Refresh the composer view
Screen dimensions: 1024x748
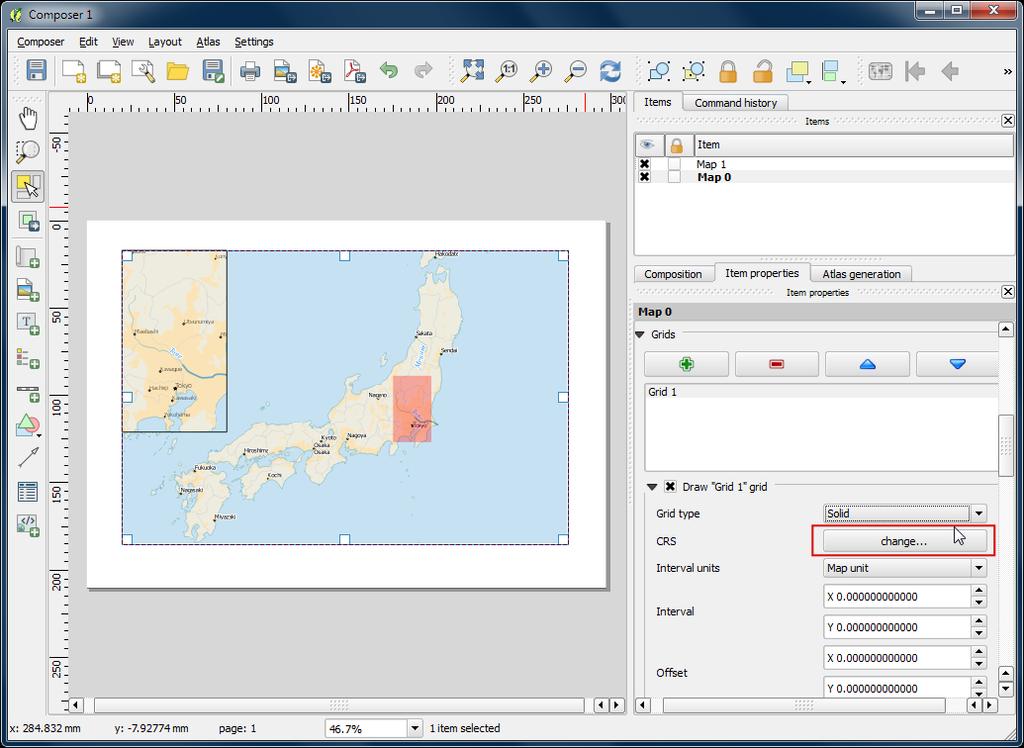click(611, 71)
